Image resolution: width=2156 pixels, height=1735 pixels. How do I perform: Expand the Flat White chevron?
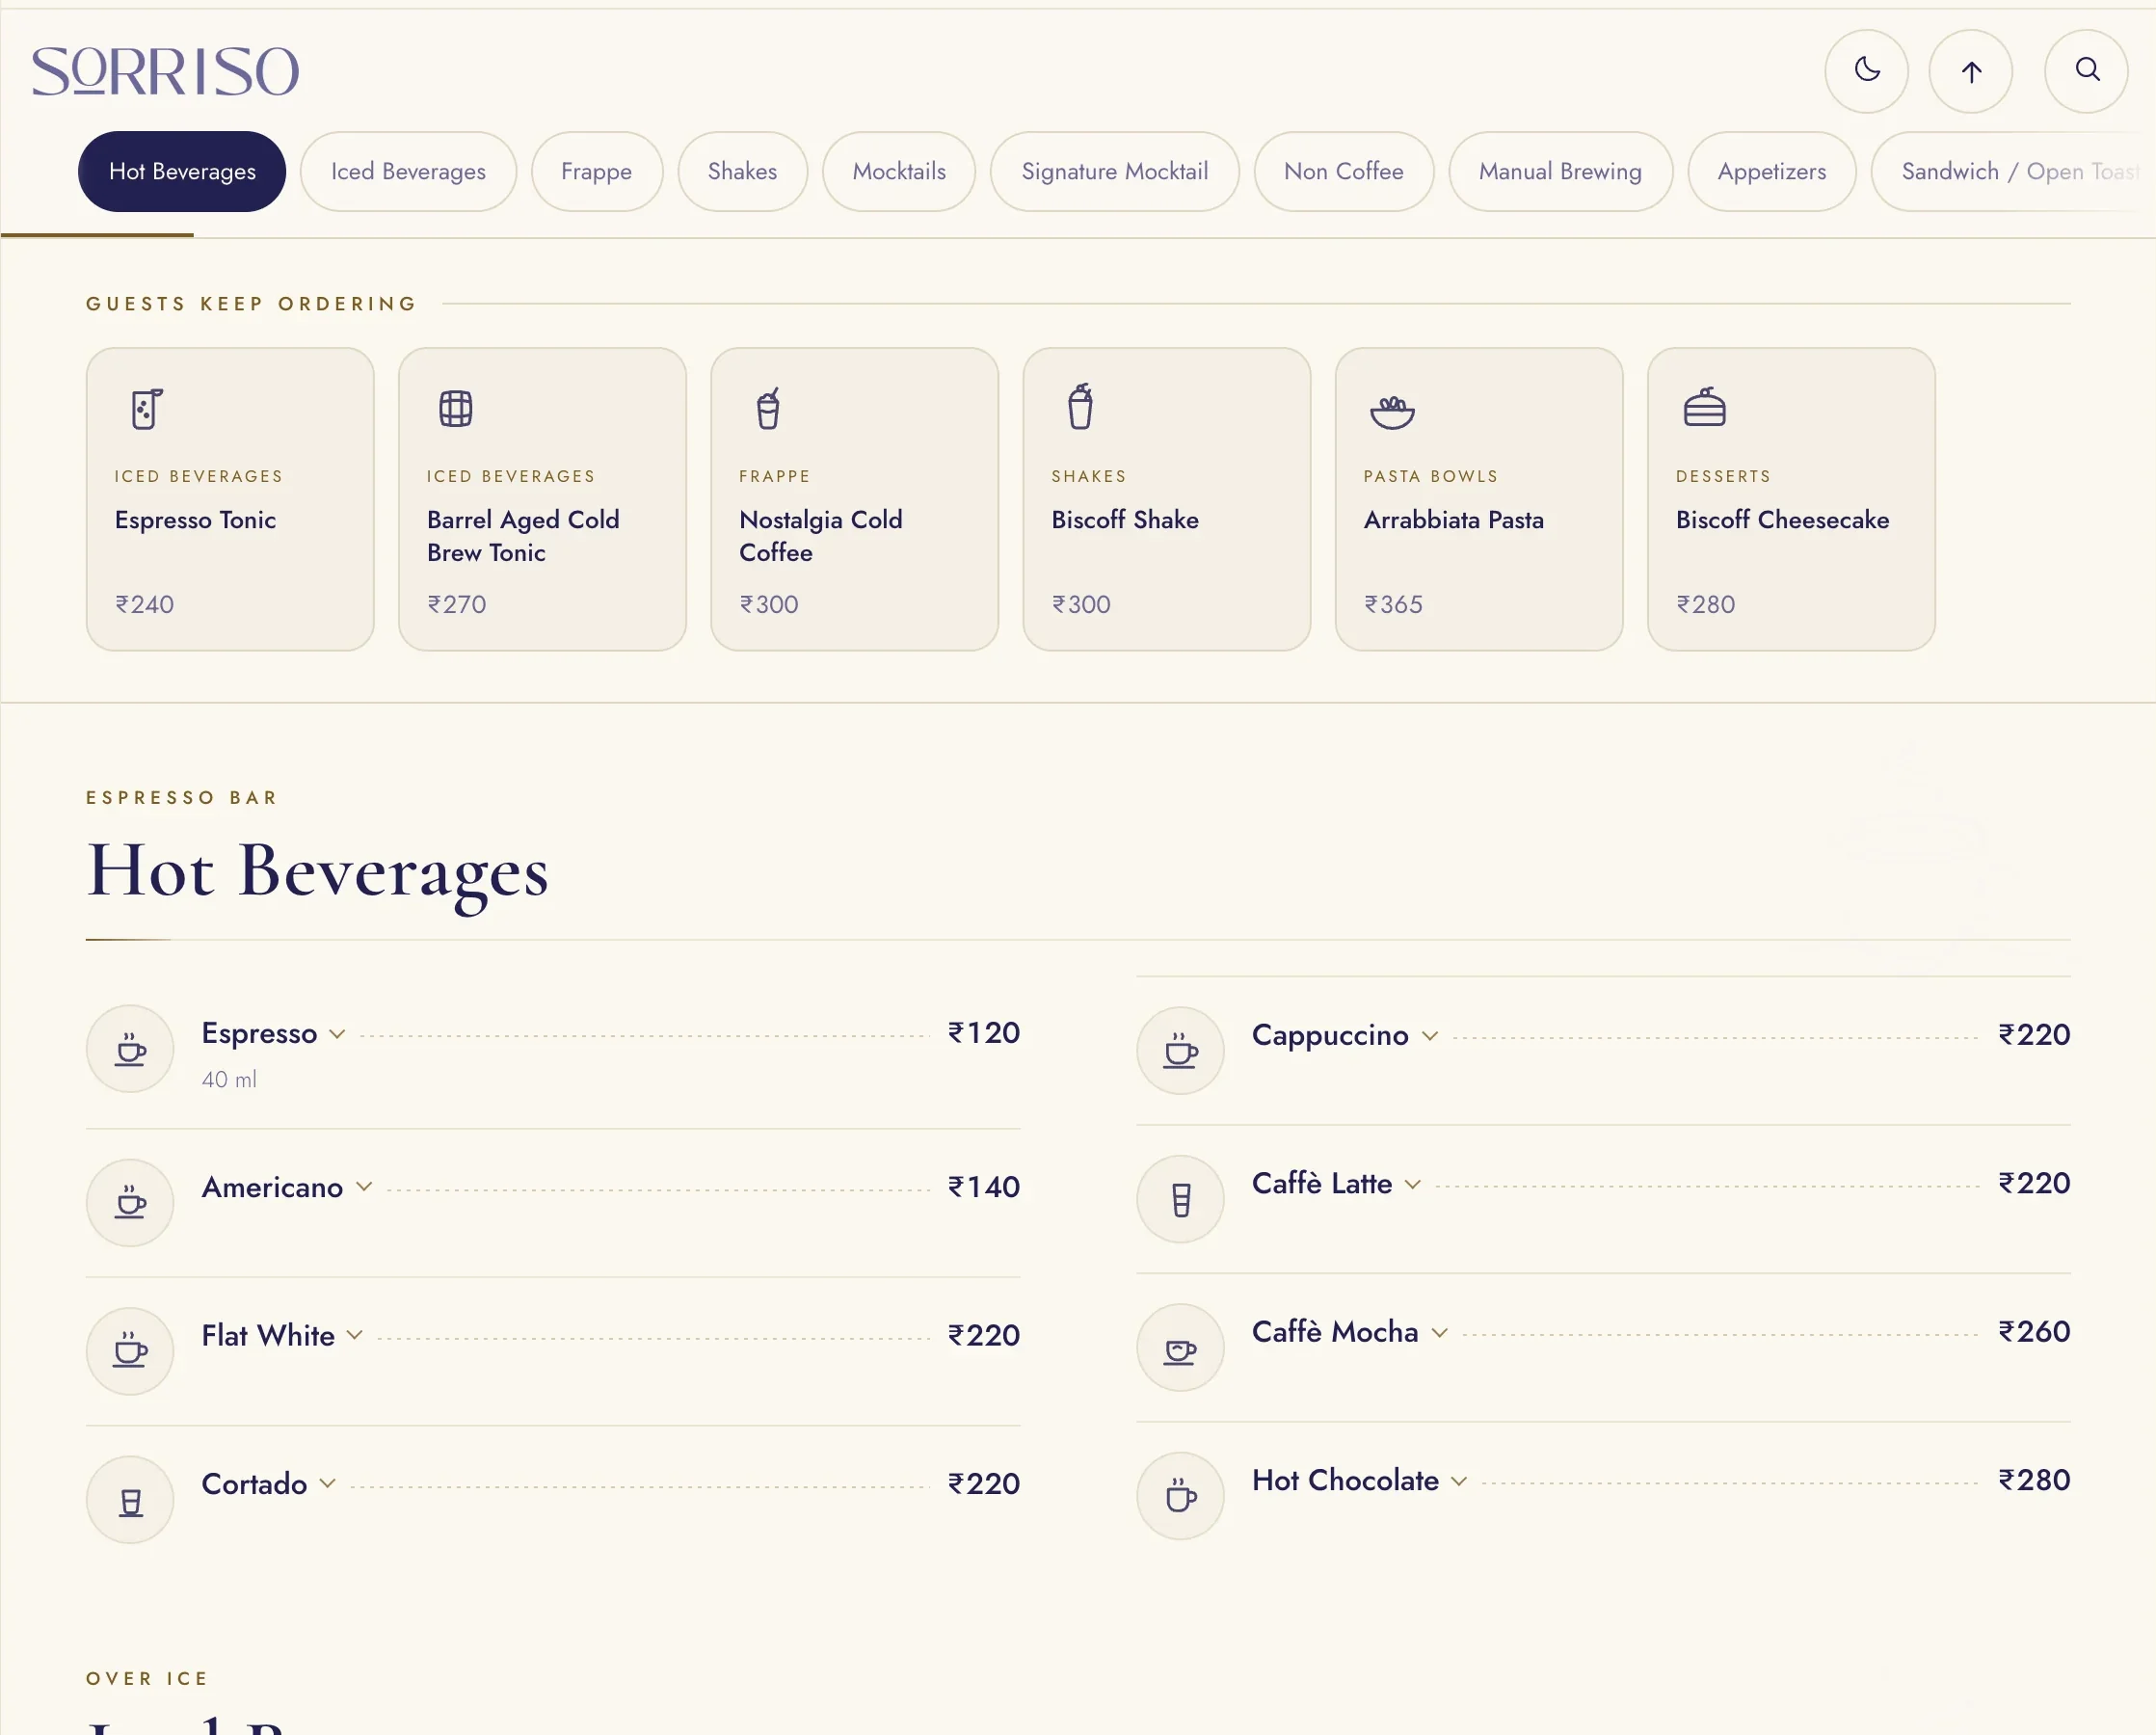354,1335
